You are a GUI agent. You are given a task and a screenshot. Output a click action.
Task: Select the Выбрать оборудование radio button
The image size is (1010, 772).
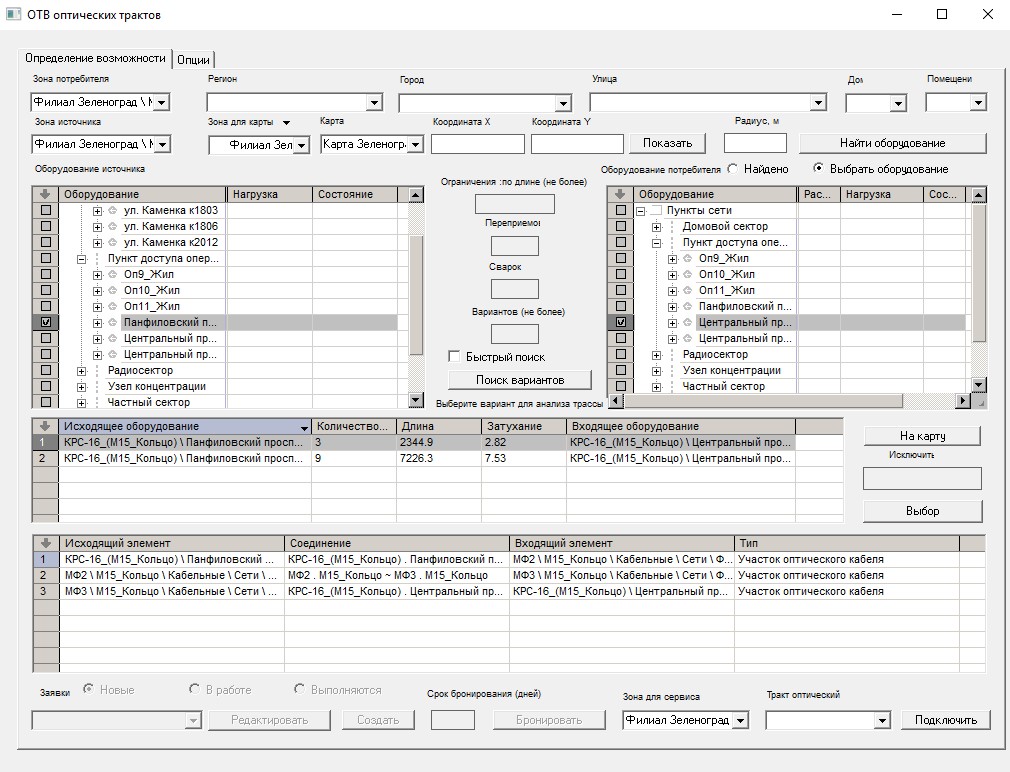tap(818, 169)
